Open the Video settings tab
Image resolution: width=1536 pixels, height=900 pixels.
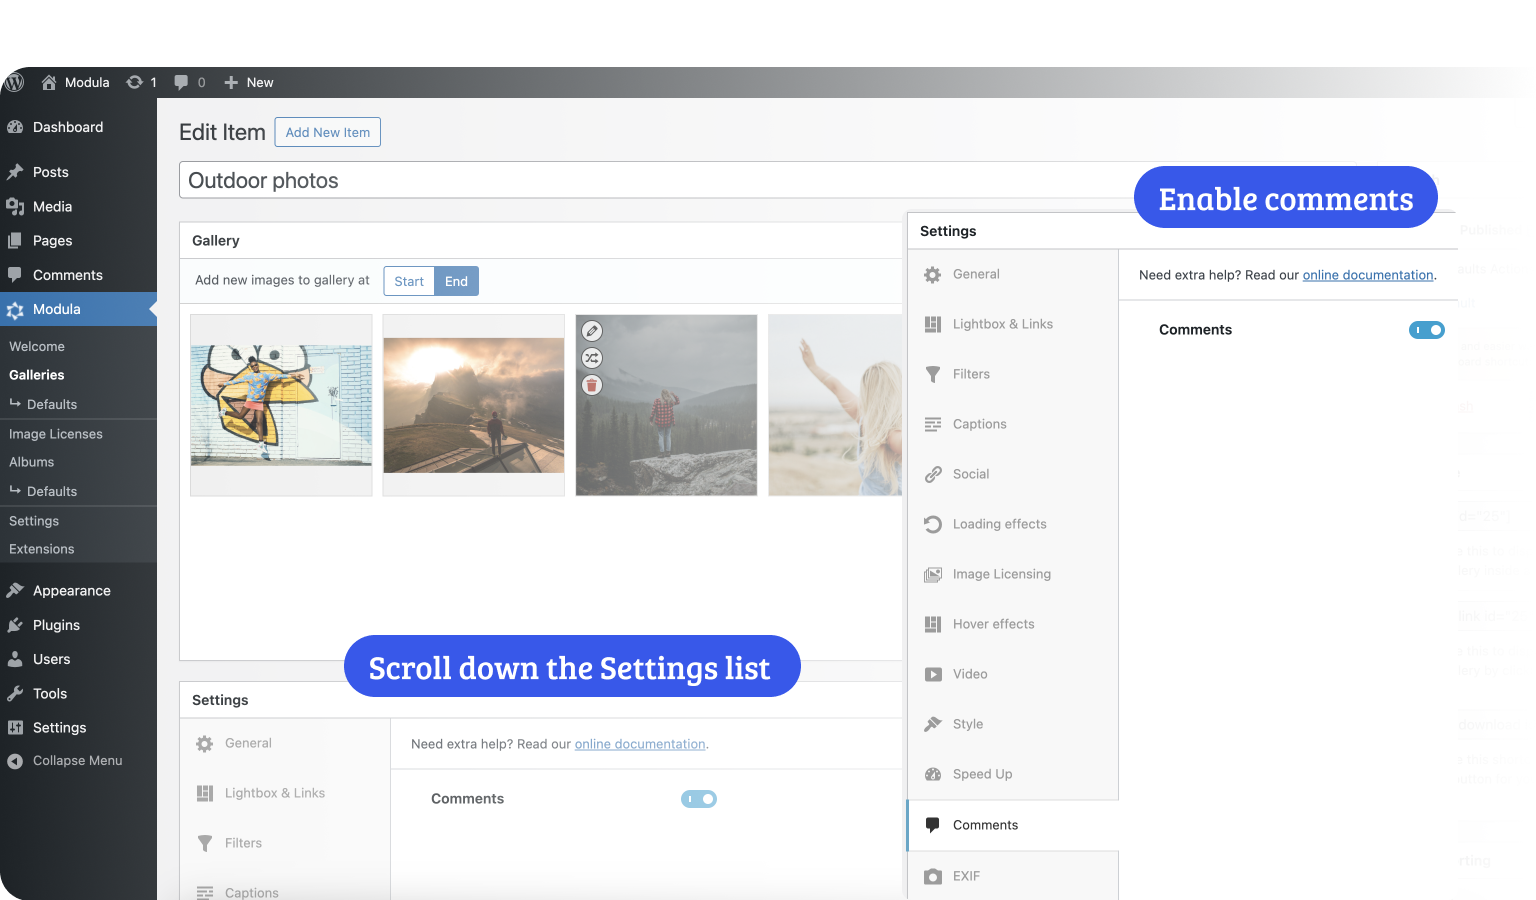point(969,674)
